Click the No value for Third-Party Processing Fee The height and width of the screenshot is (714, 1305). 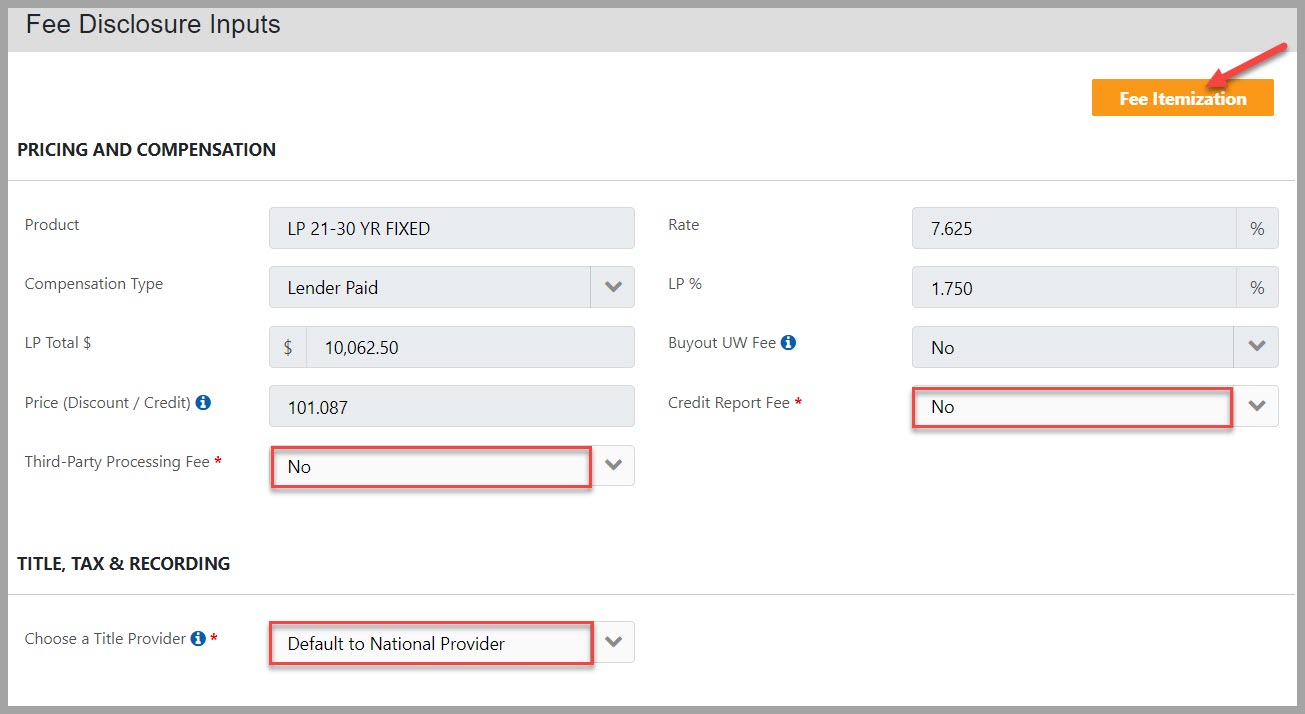tap(298, 465)
